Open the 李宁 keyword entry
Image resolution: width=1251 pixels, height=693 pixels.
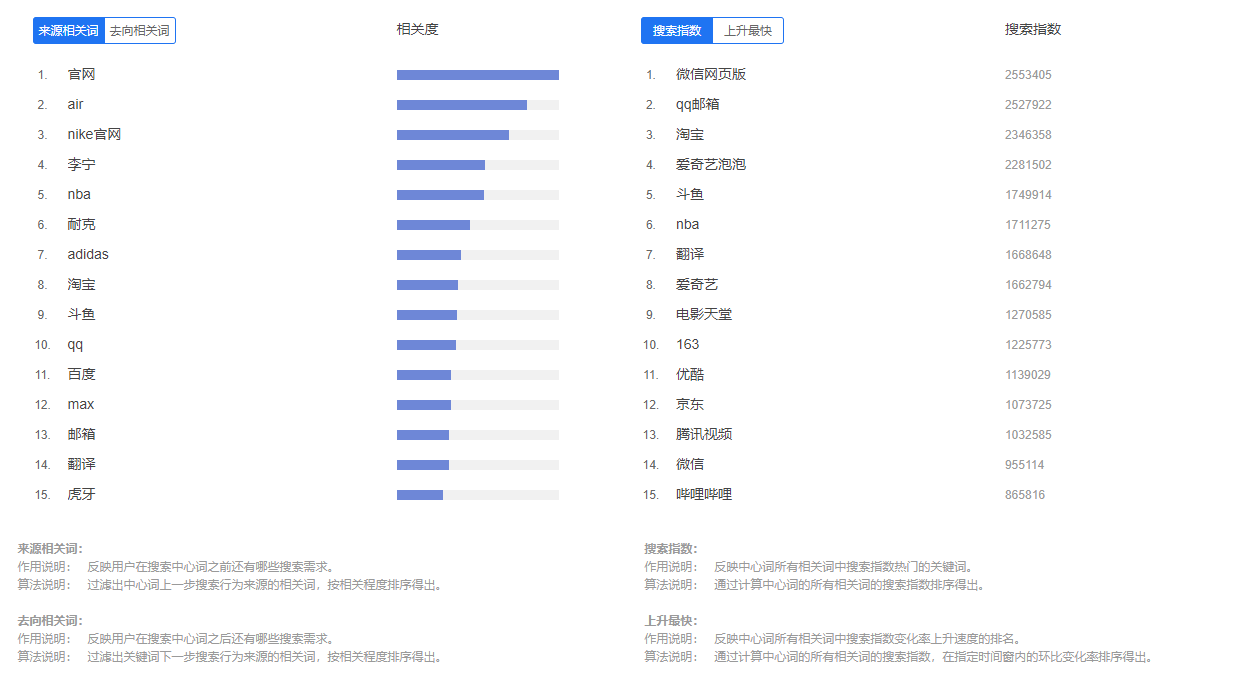tap(81, 165)
